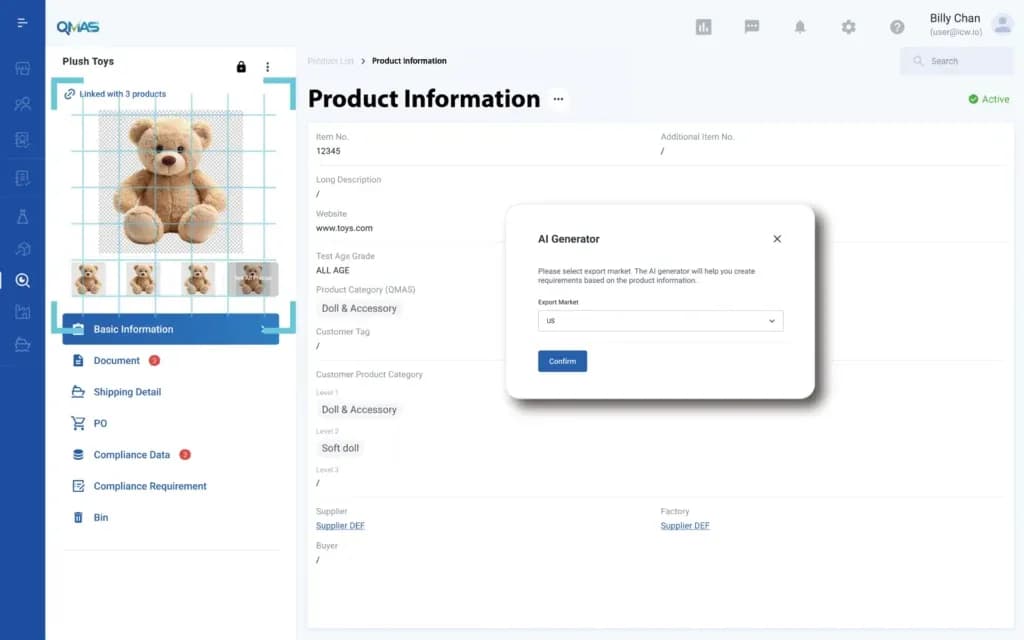Click the www.toys.com website text
The image size is (1024, 640).
(x=344, y=228)
